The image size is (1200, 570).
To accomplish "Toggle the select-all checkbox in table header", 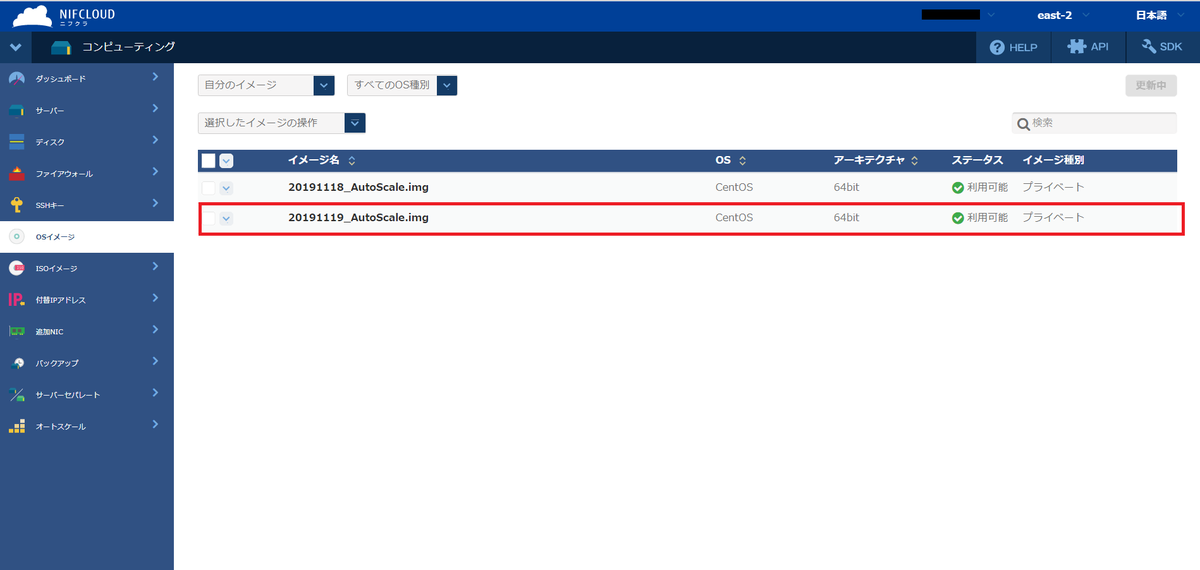I will [208, 160].
